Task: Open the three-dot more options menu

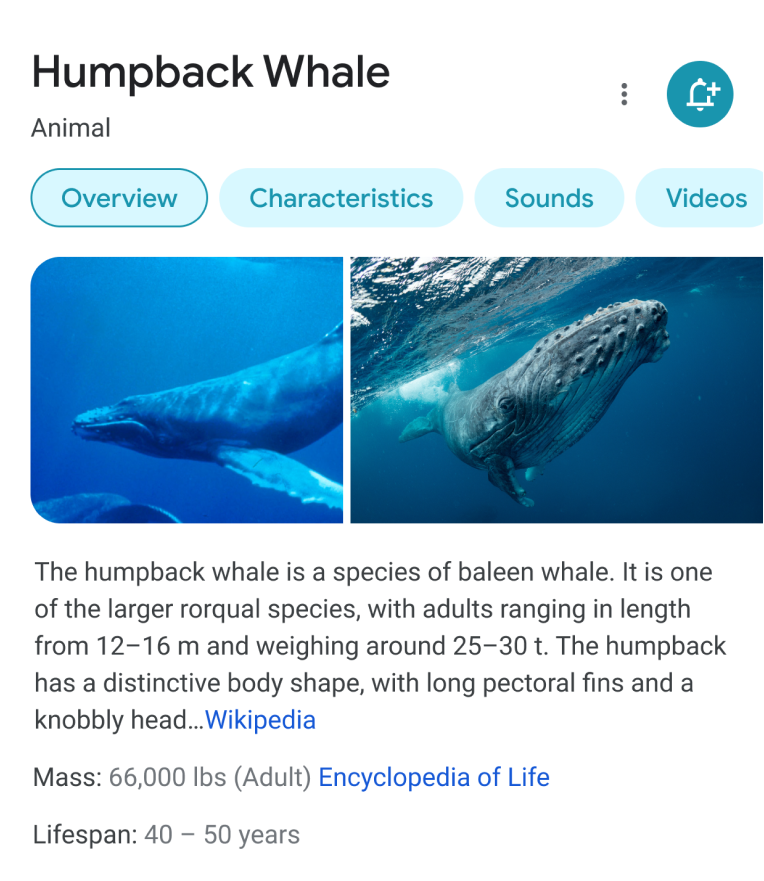Action: click(624, 94)
